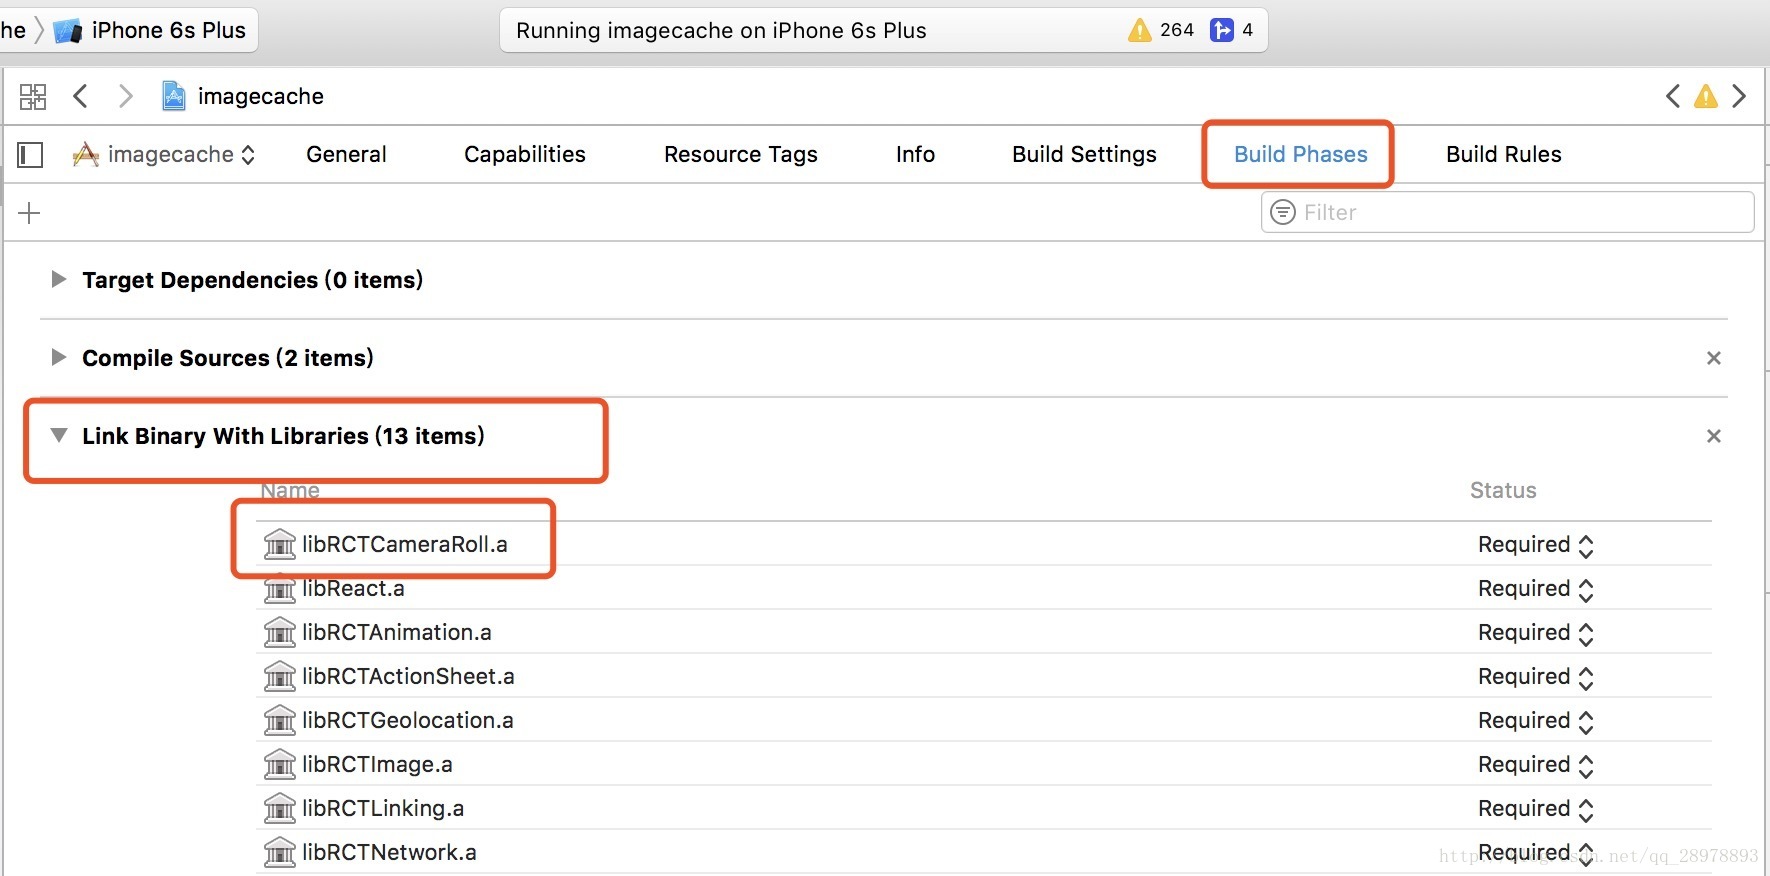
Task: Click the libRCTLinking.a library icon
Action: click(x=280, y=808)
